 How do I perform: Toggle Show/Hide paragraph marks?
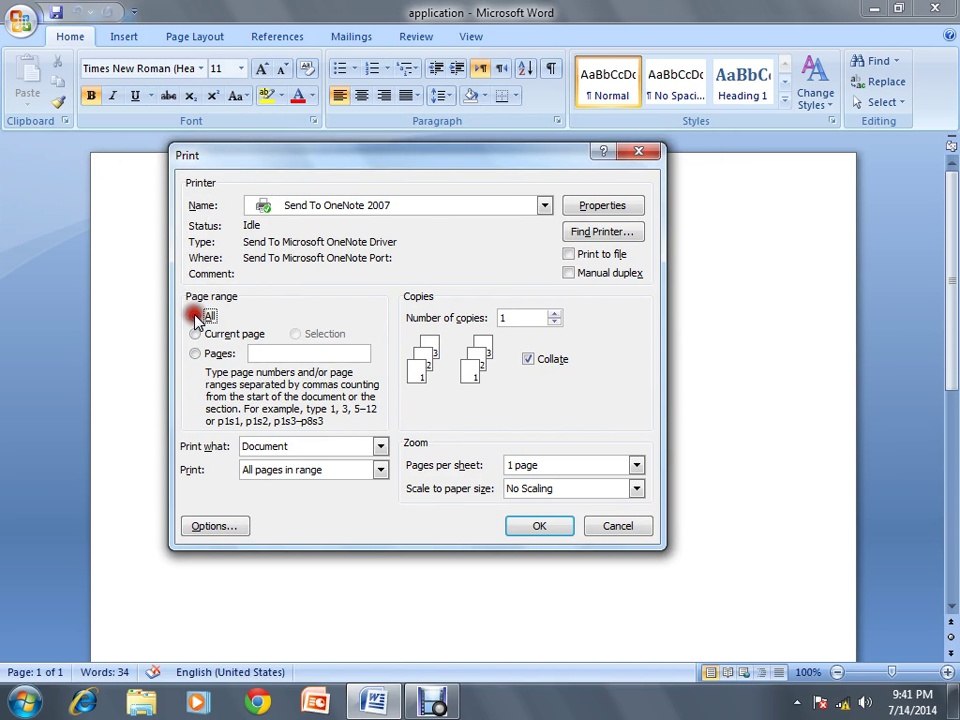pos(551,69)
